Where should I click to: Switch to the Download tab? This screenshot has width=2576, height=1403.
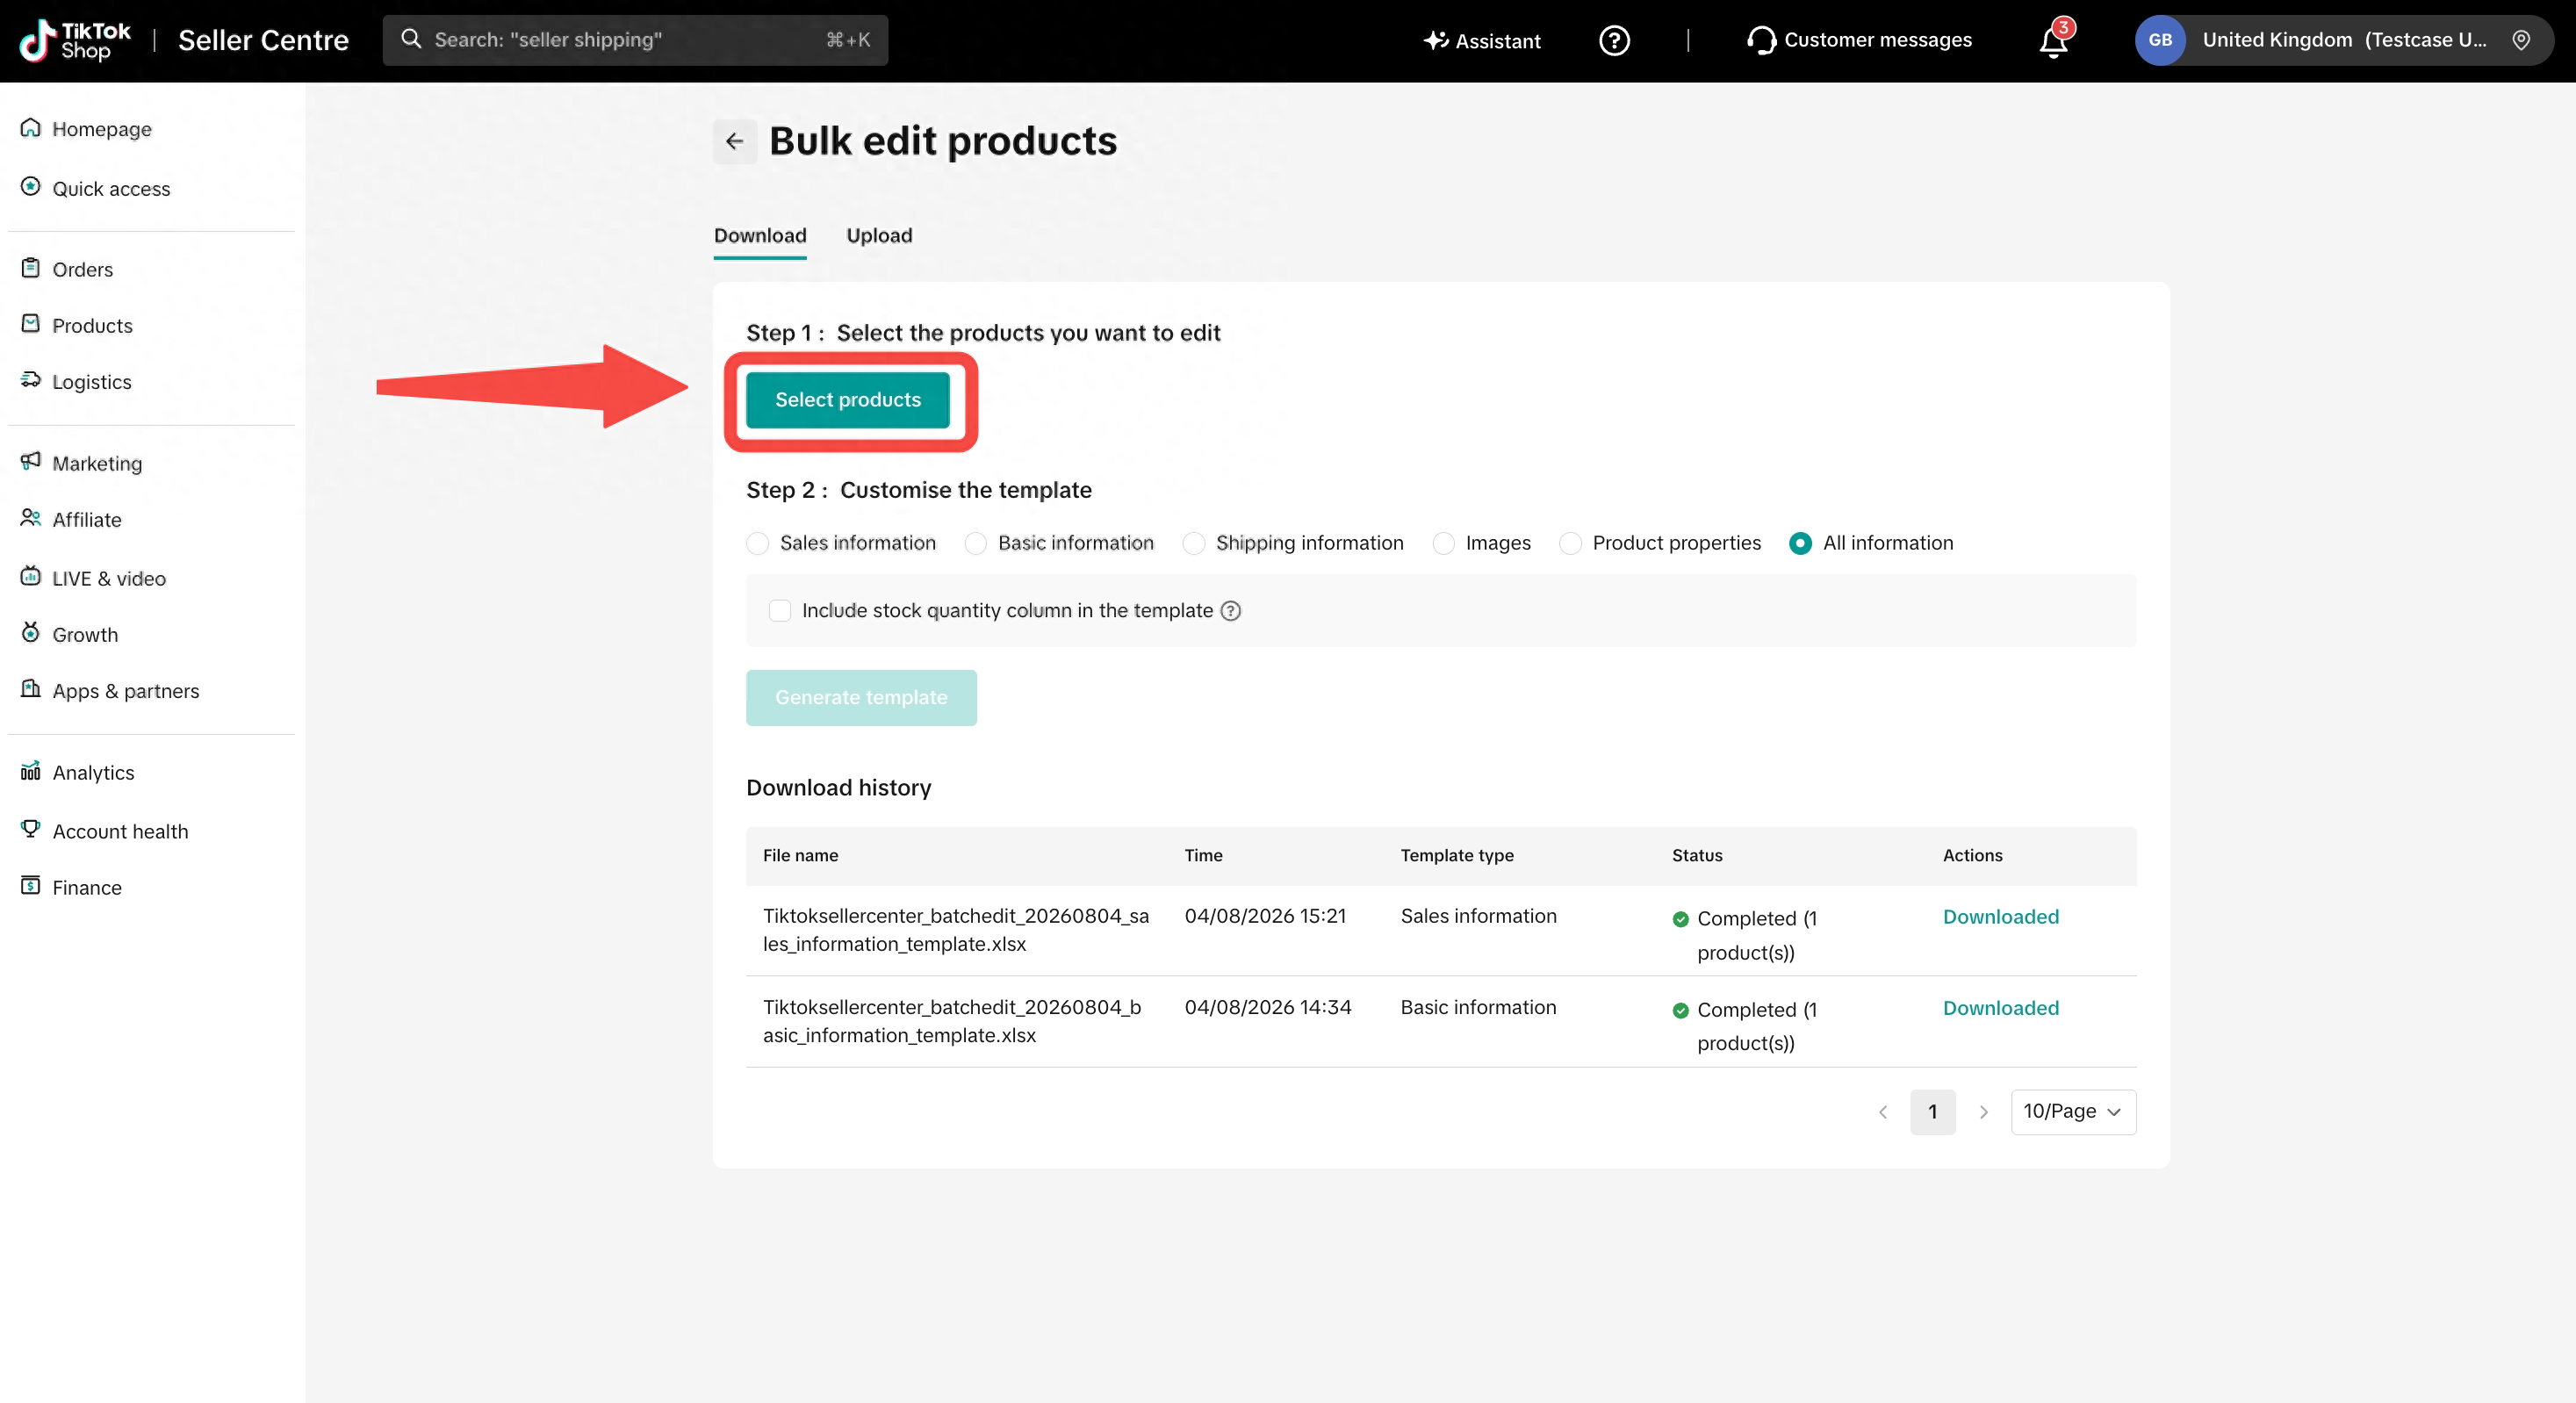760,236
